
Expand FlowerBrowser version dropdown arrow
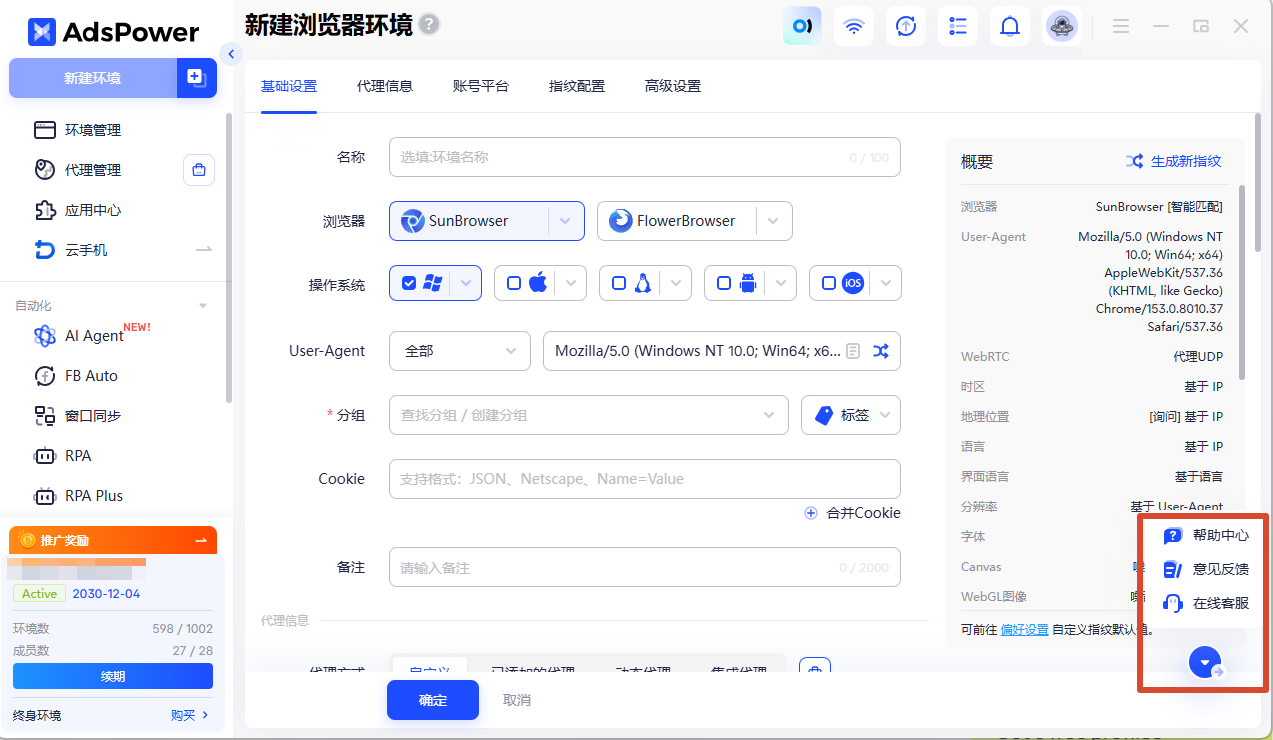[774, 221]
